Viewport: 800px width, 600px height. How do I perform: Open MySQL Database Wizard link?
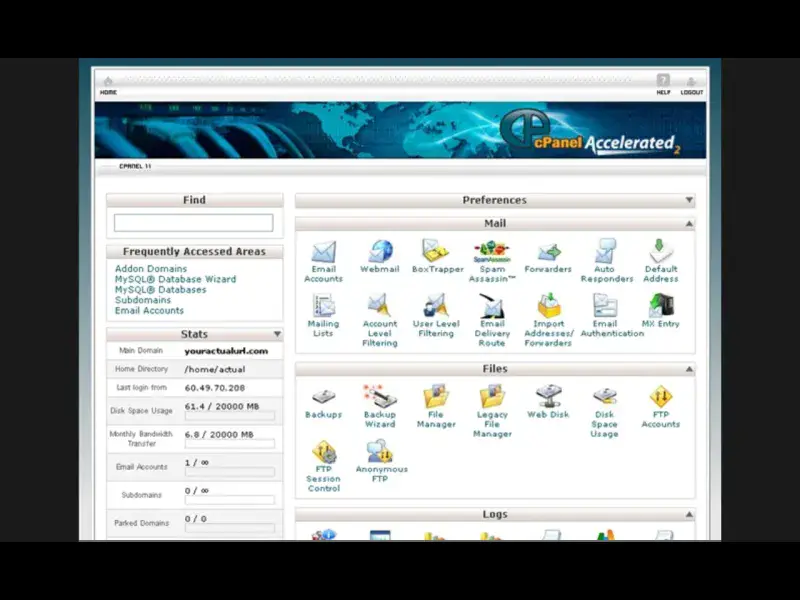pyautogui.click(x=176, y=279)
